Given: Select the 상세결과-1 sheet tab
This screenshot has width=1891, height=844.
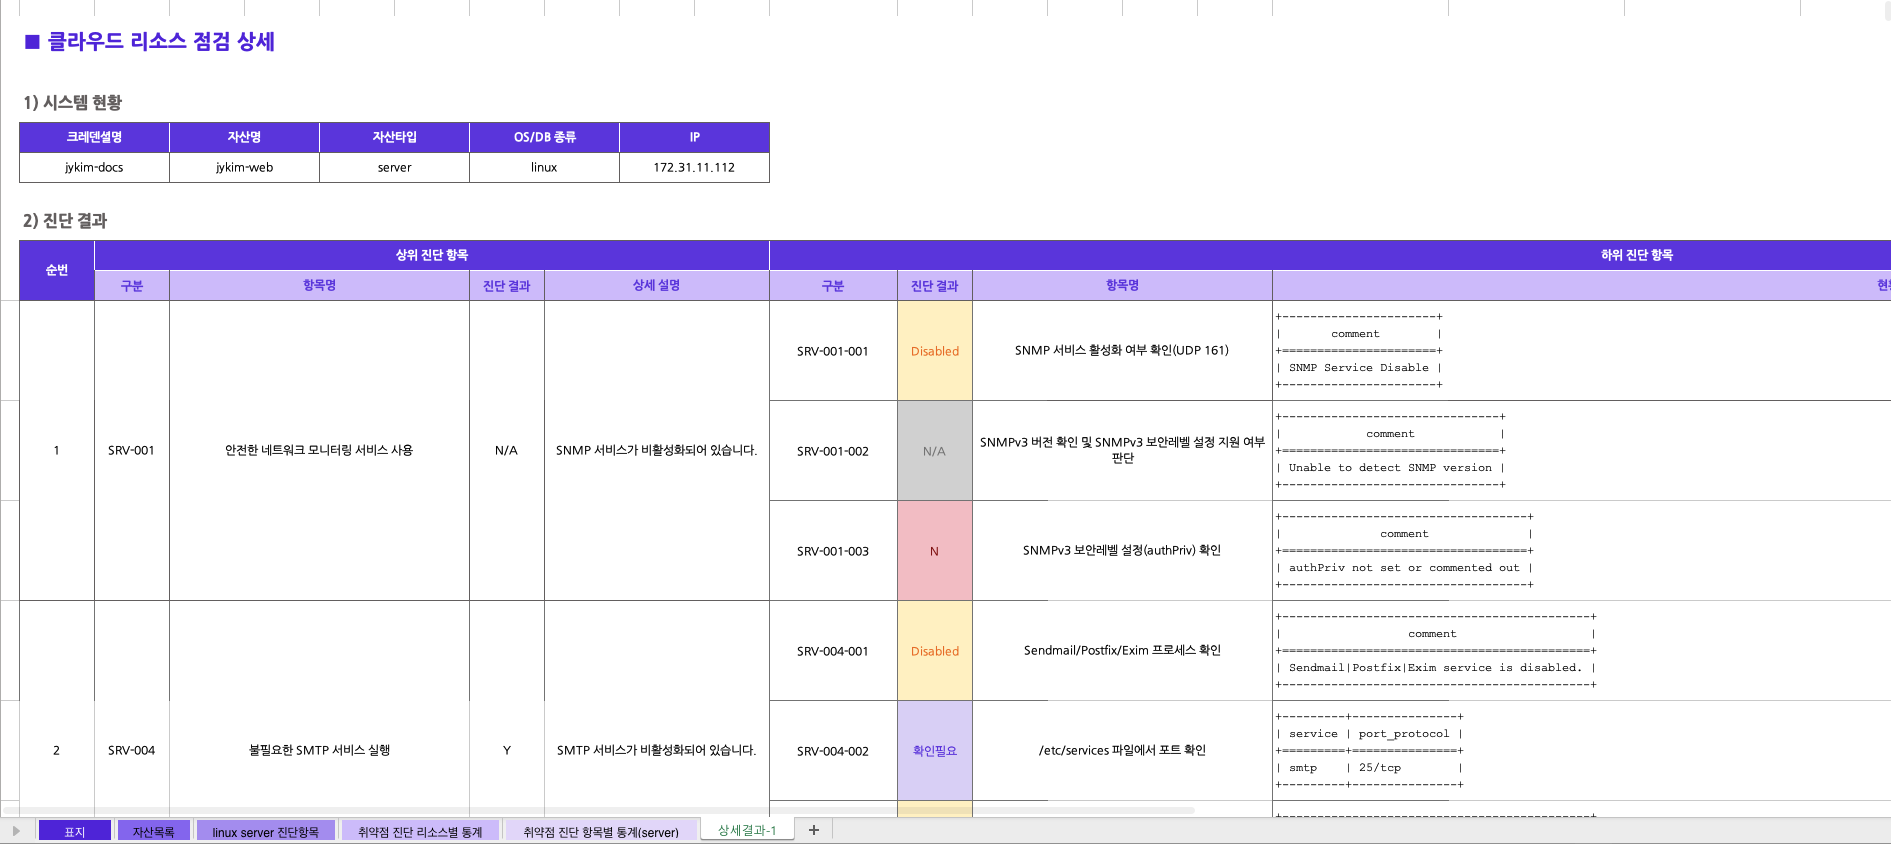Looking at the screenshot, I should tap(747, 830).
